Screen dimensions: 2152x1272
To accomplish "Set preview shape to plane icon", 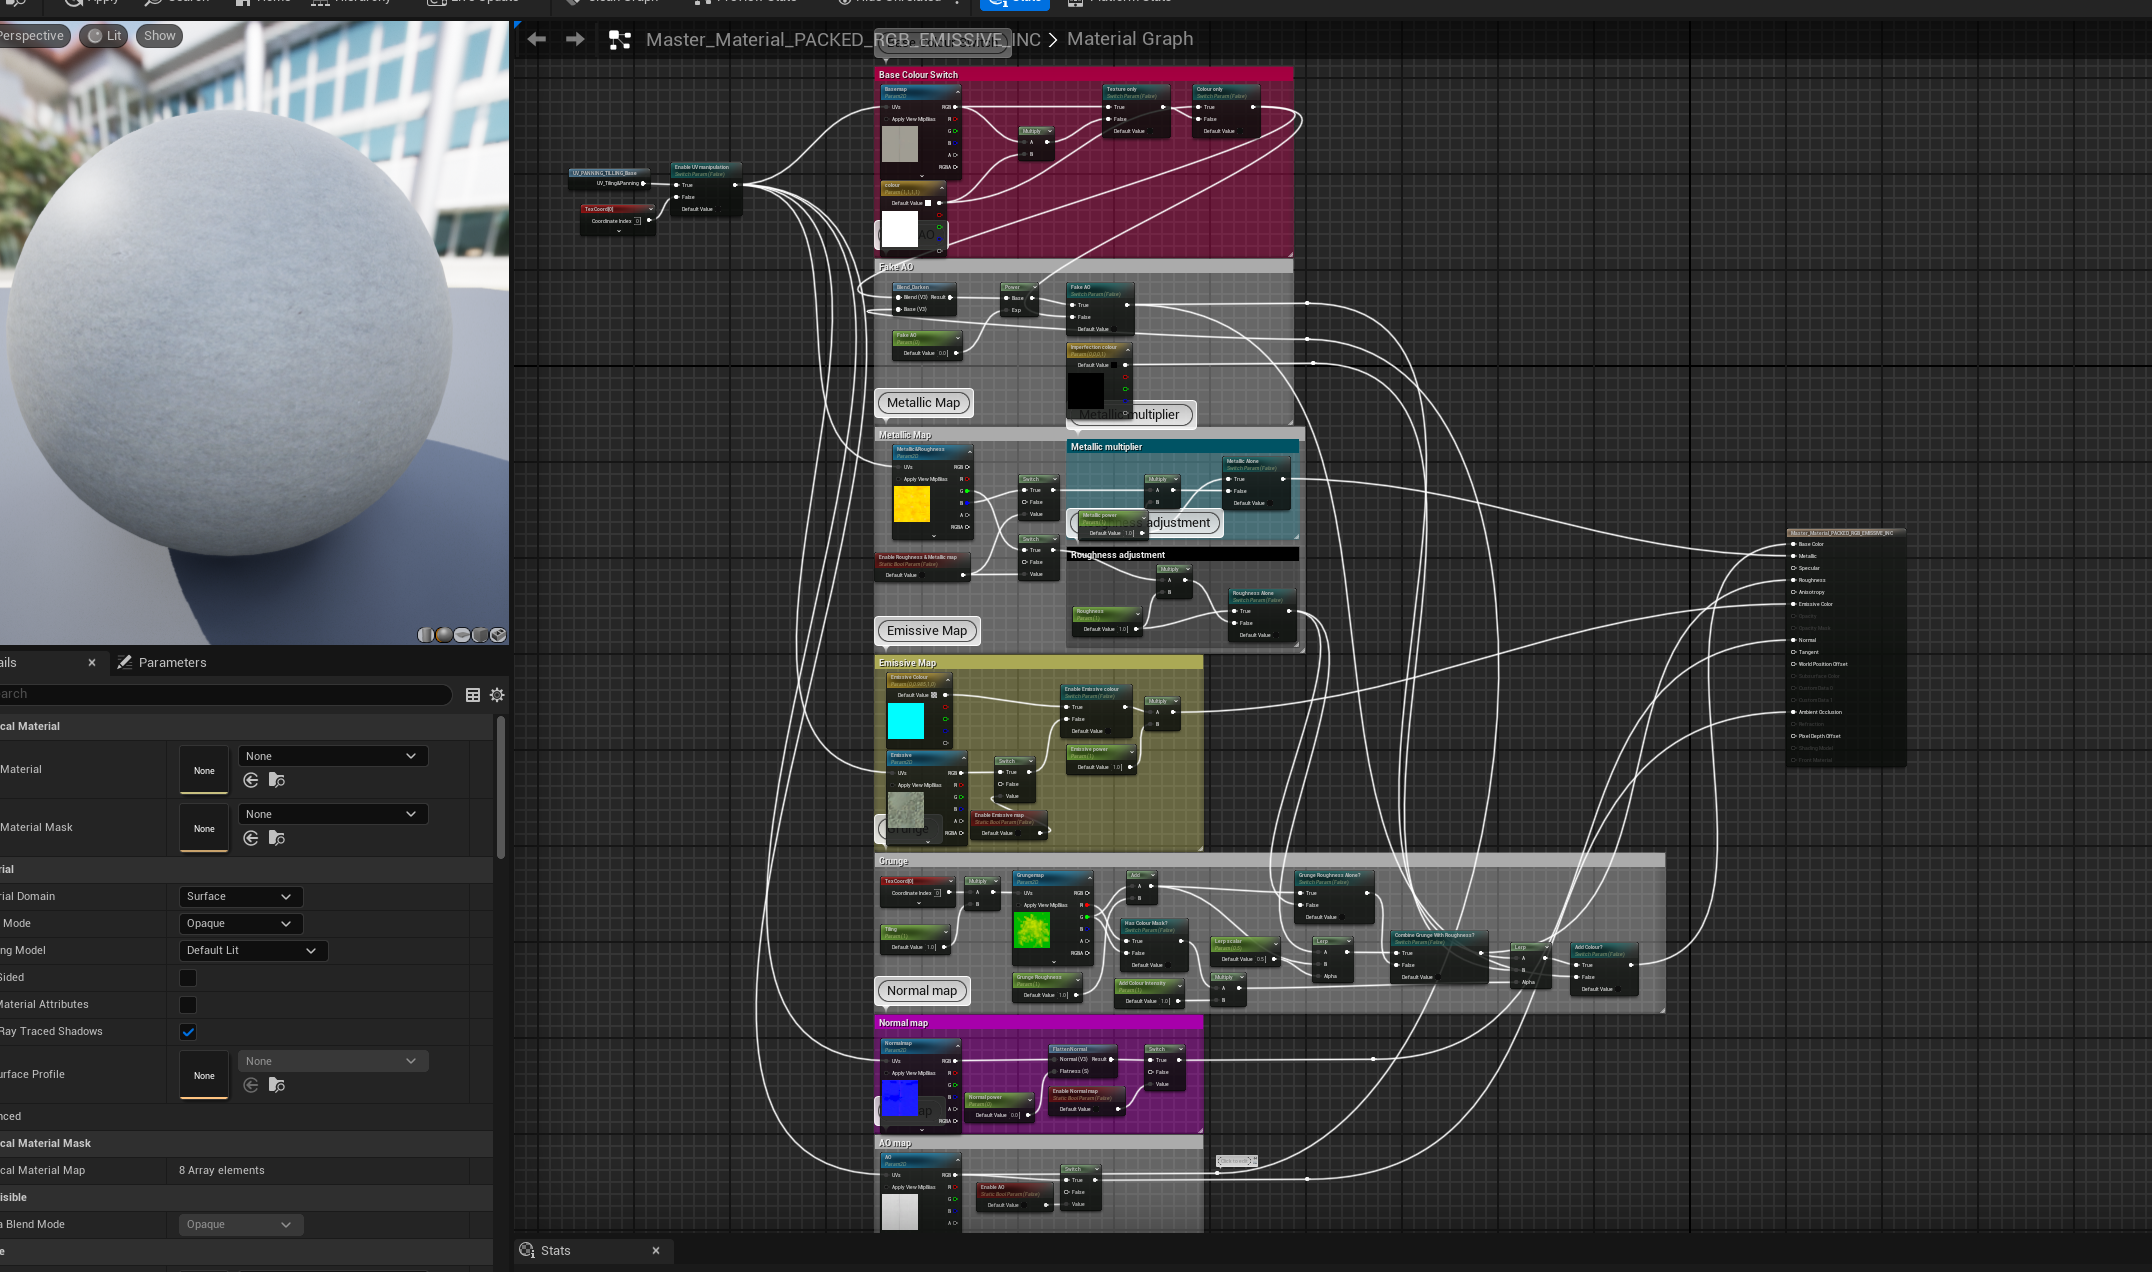I will click(x=462, y=635).
